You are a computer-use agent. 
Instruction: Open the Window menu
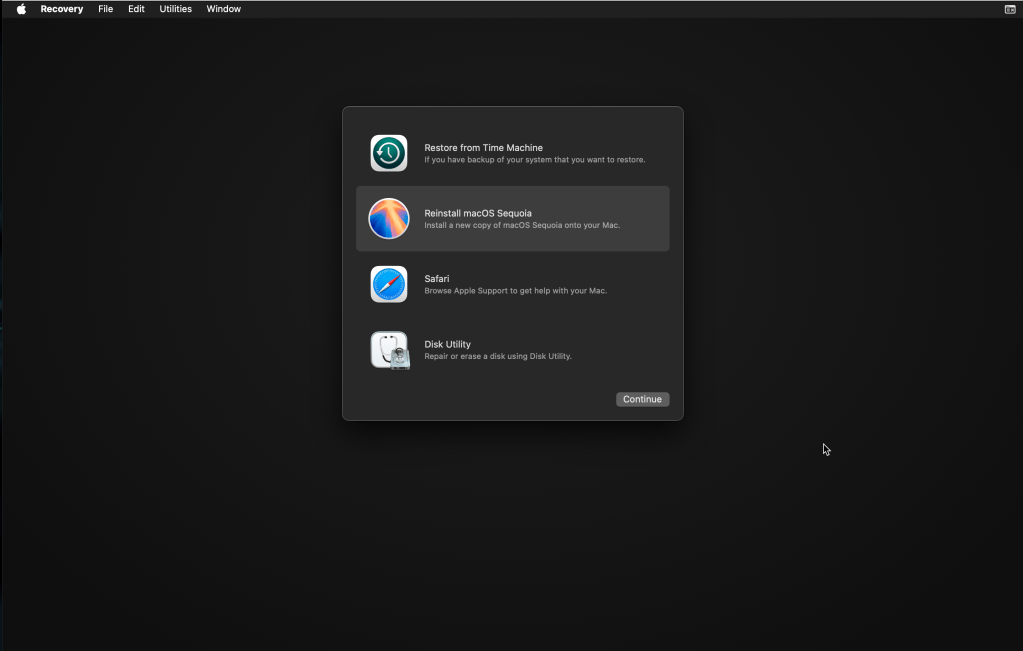(223, 9)
